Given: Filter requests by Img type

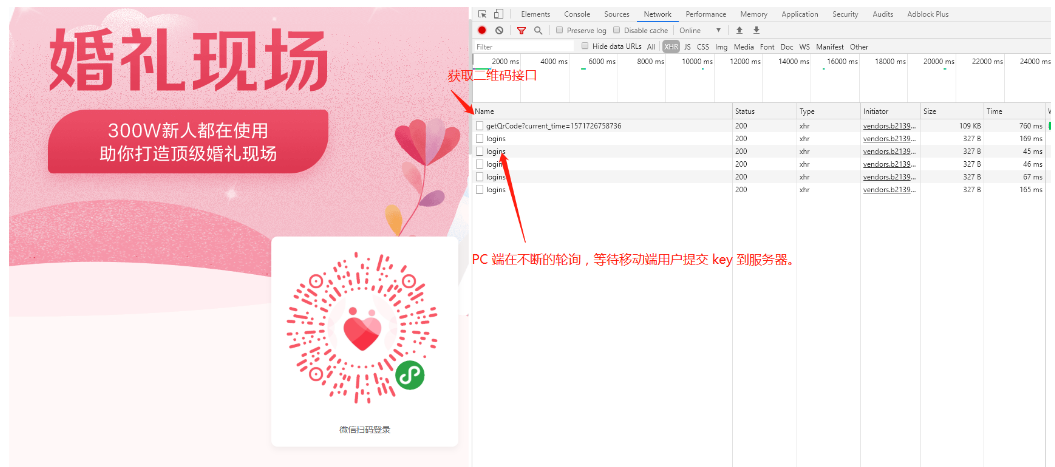Looking at the screenshot, I should click(x=721, y=47).
